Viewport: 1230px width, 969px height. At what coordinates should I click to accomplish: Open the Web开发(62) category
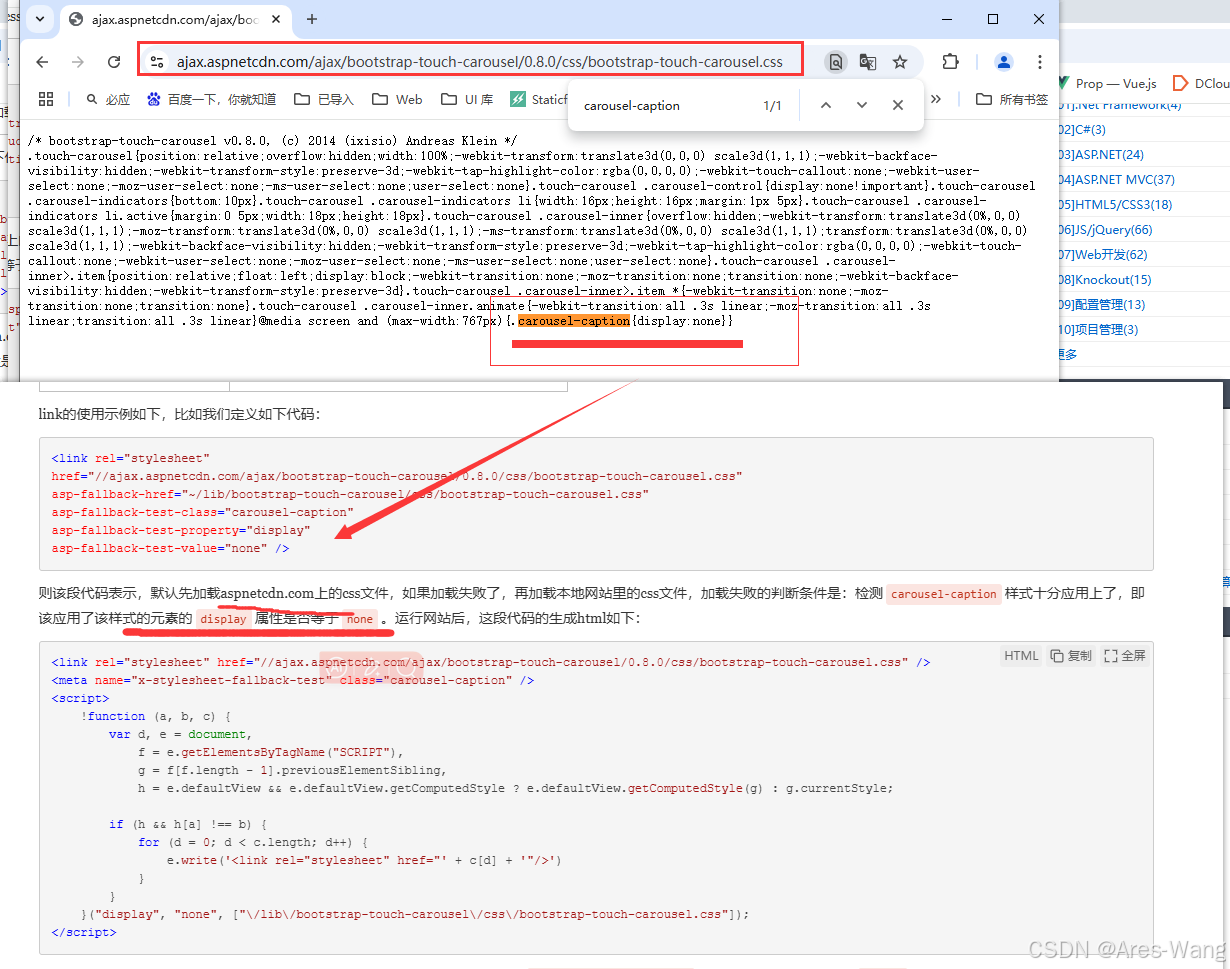tap(1103, 254)
